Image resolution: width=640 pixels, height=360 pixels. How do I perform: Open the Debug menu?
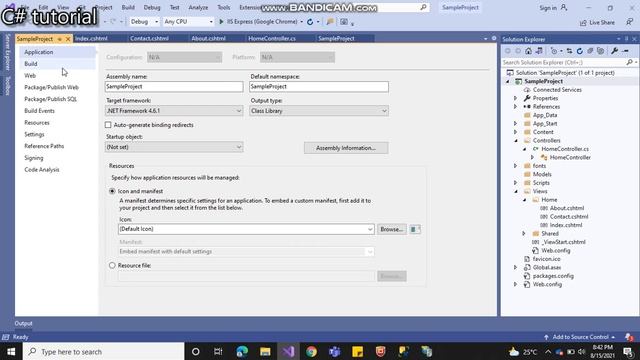152,7
